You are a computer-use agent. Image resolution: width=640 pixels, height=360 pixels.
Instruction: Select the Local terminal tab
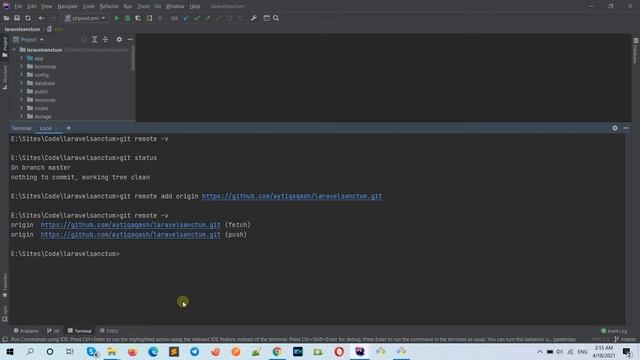45,128
